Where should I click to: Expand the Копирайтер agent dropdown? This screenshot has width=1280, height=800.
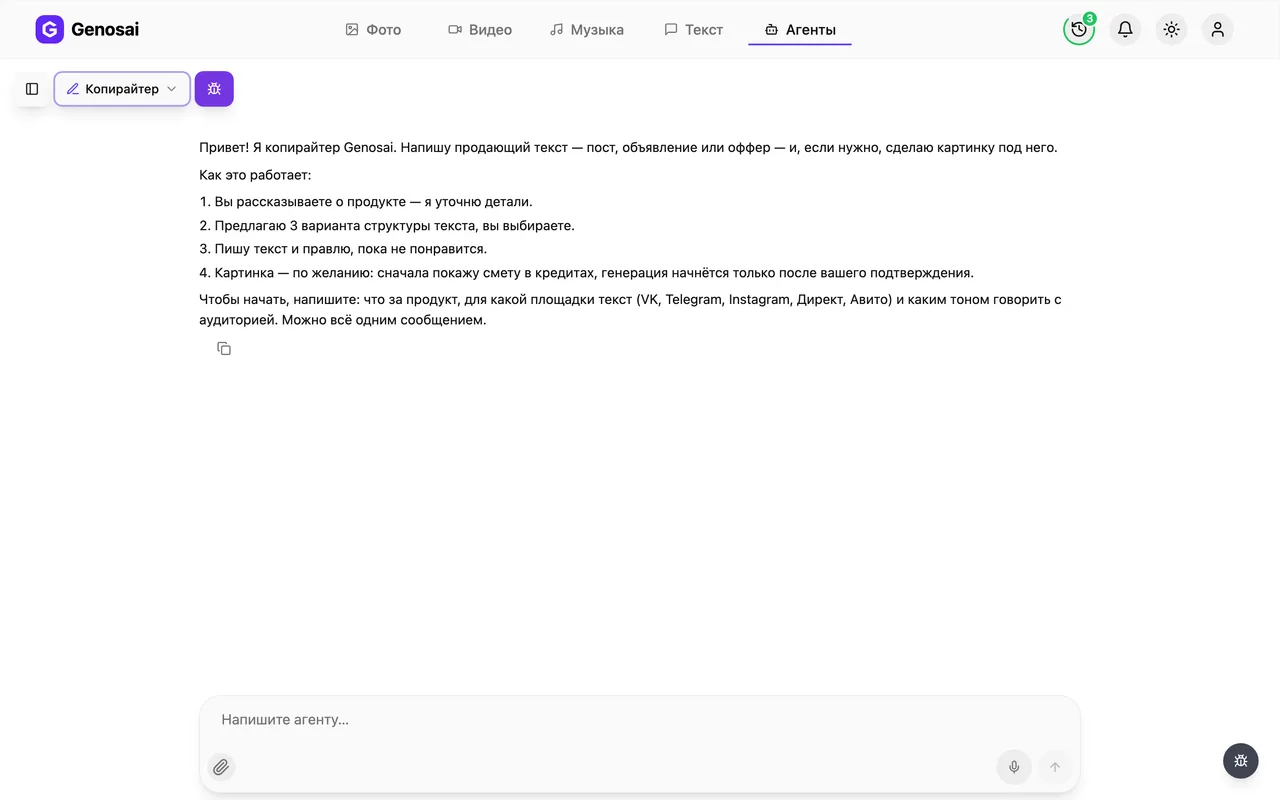122,89
